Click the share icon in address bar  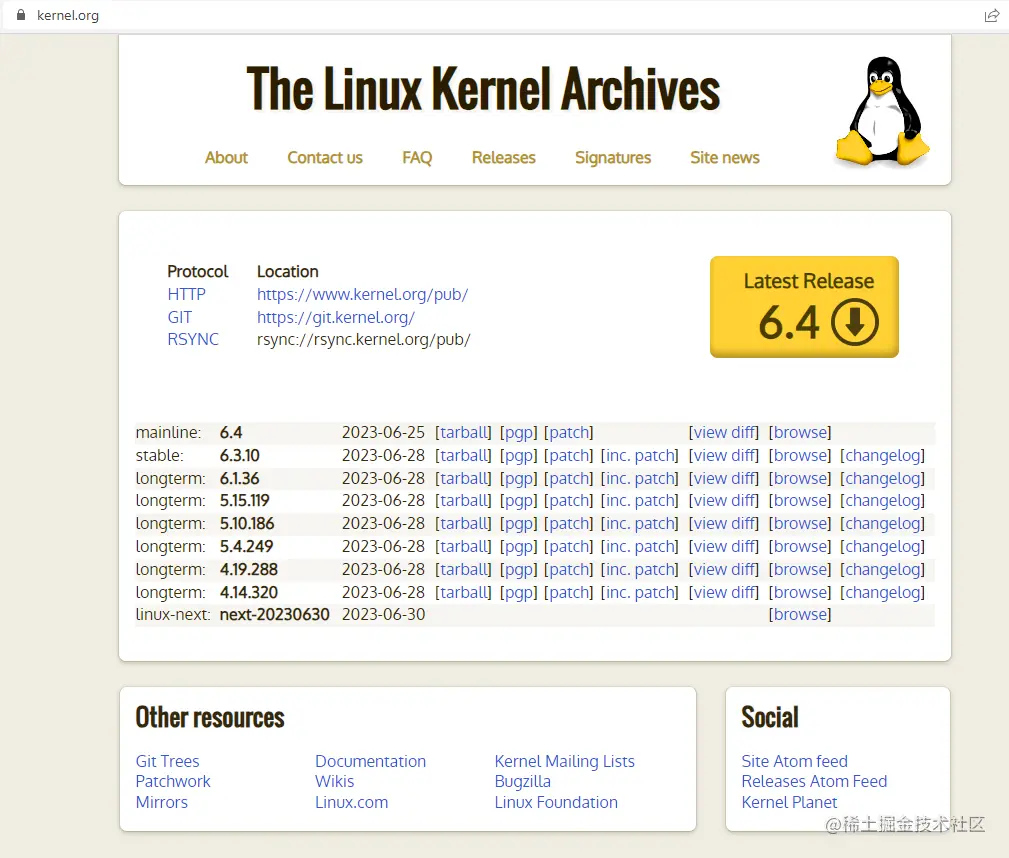click(992, 15)
